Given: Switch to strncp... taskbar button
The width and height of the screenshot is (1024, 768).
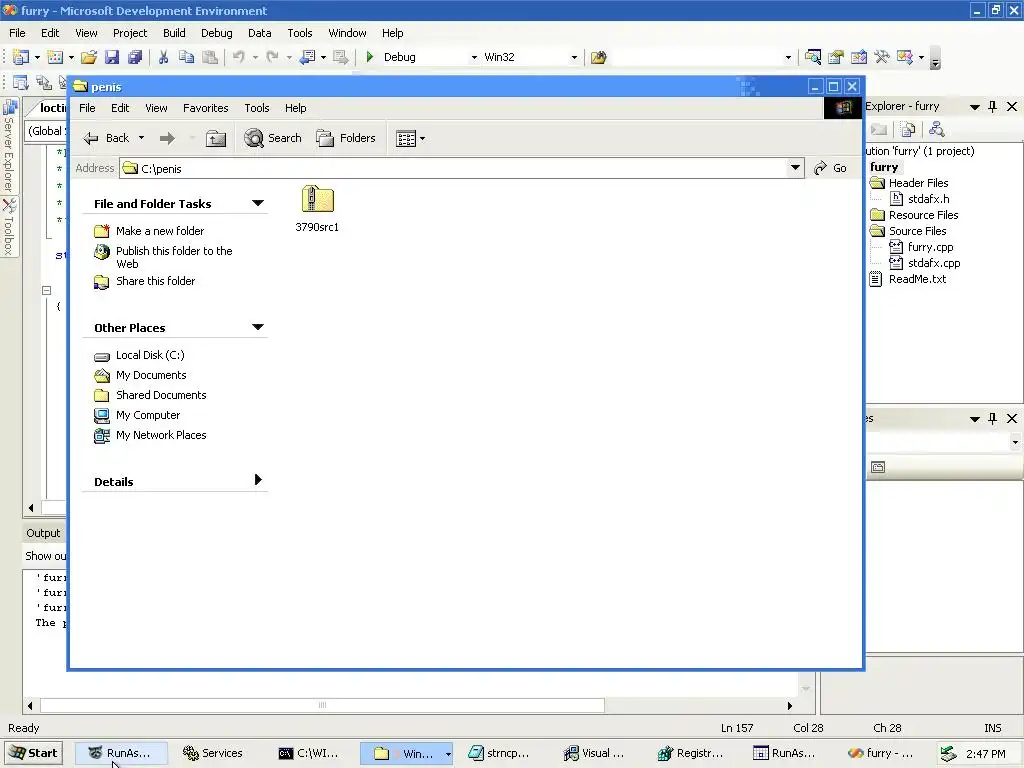Looking at the screenshot, I should point(500,753).
